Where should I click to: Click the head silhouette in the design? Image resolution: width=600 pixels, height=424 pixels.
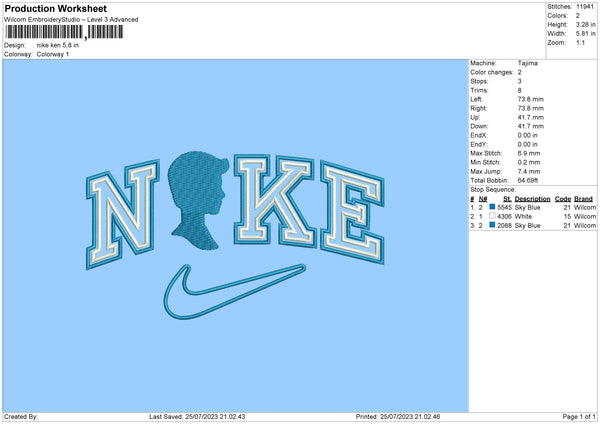coord(198,200)
